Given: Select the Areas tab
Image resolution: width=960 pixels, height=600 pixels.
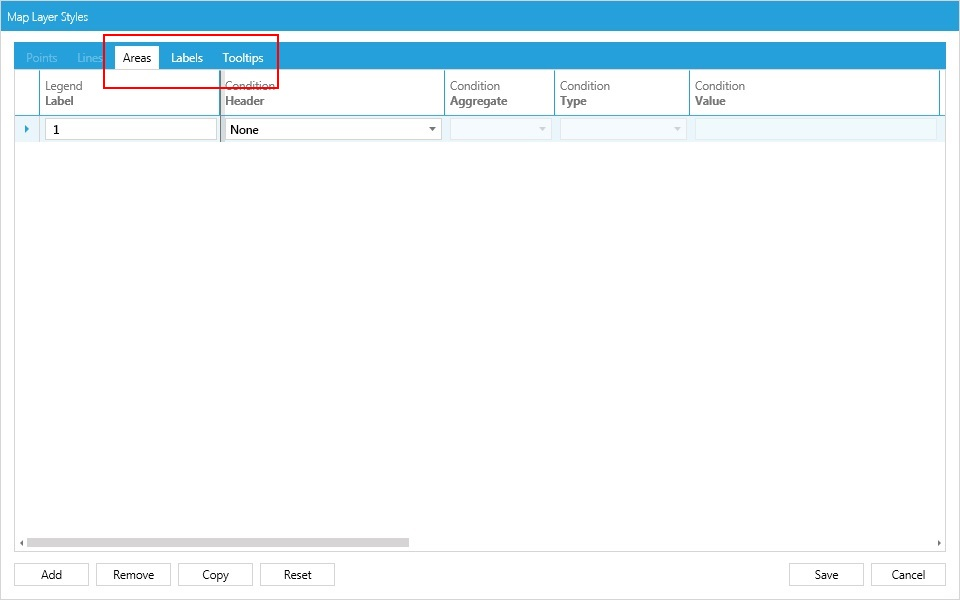Looking at the screenshot, I should tap(137, 57).
